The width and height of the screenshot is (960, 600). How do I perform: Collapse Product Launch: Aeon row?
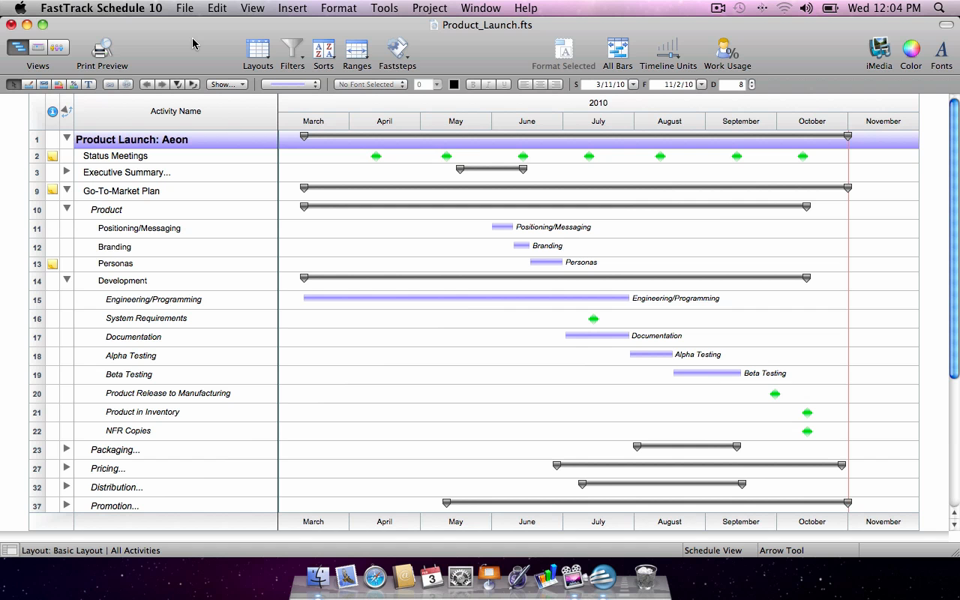click(67, 138)
